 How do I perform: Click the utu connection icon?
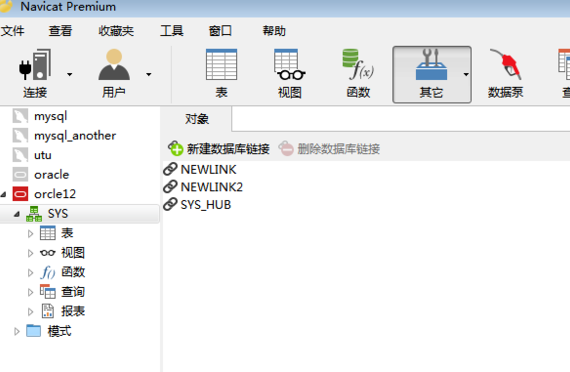click(20, 155)
